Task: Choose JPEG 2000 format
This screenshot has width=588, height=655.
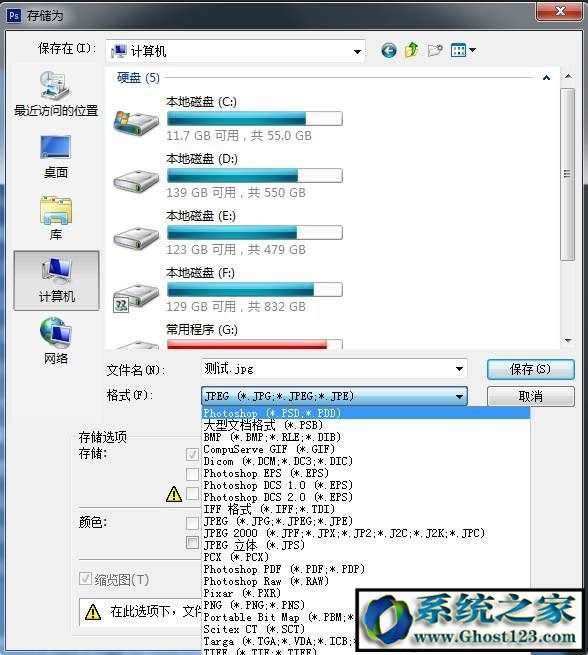Action: (x=365, y=533)
